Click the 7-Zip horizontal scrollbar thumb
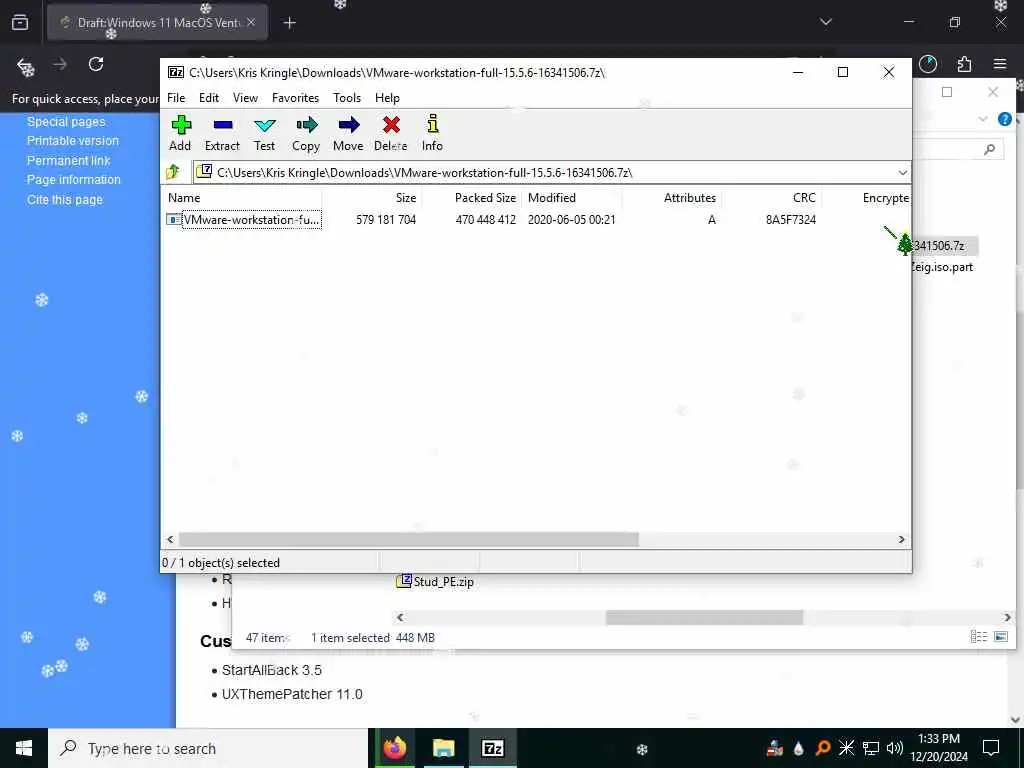Screen dimensions: 1024x768 click(x=409, y=539)
